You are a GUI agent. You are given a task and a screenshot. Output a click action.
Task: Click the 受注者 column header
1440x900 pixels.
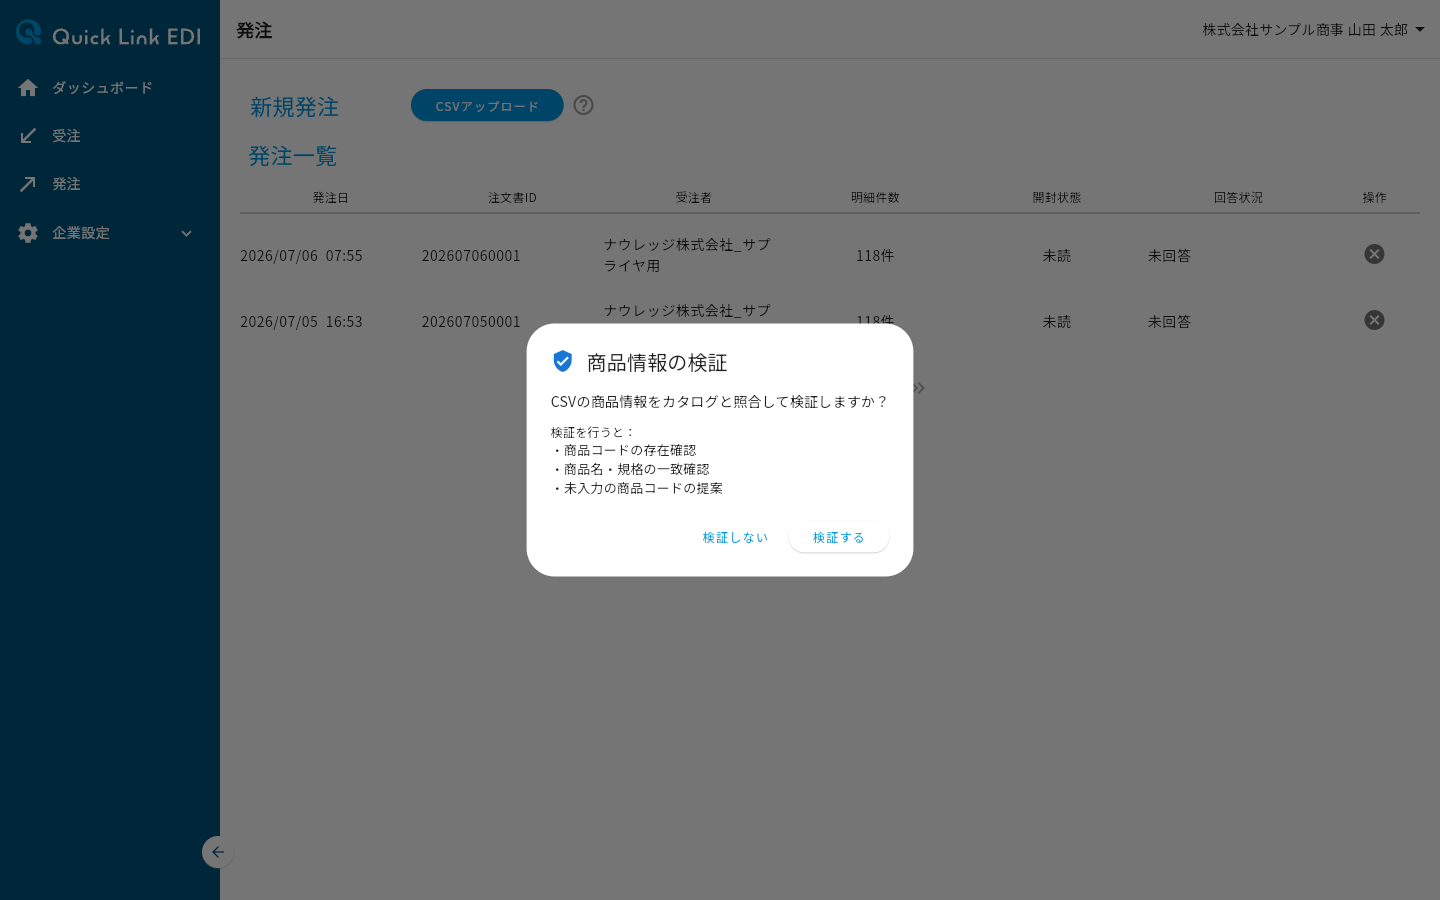coord(693,198)
